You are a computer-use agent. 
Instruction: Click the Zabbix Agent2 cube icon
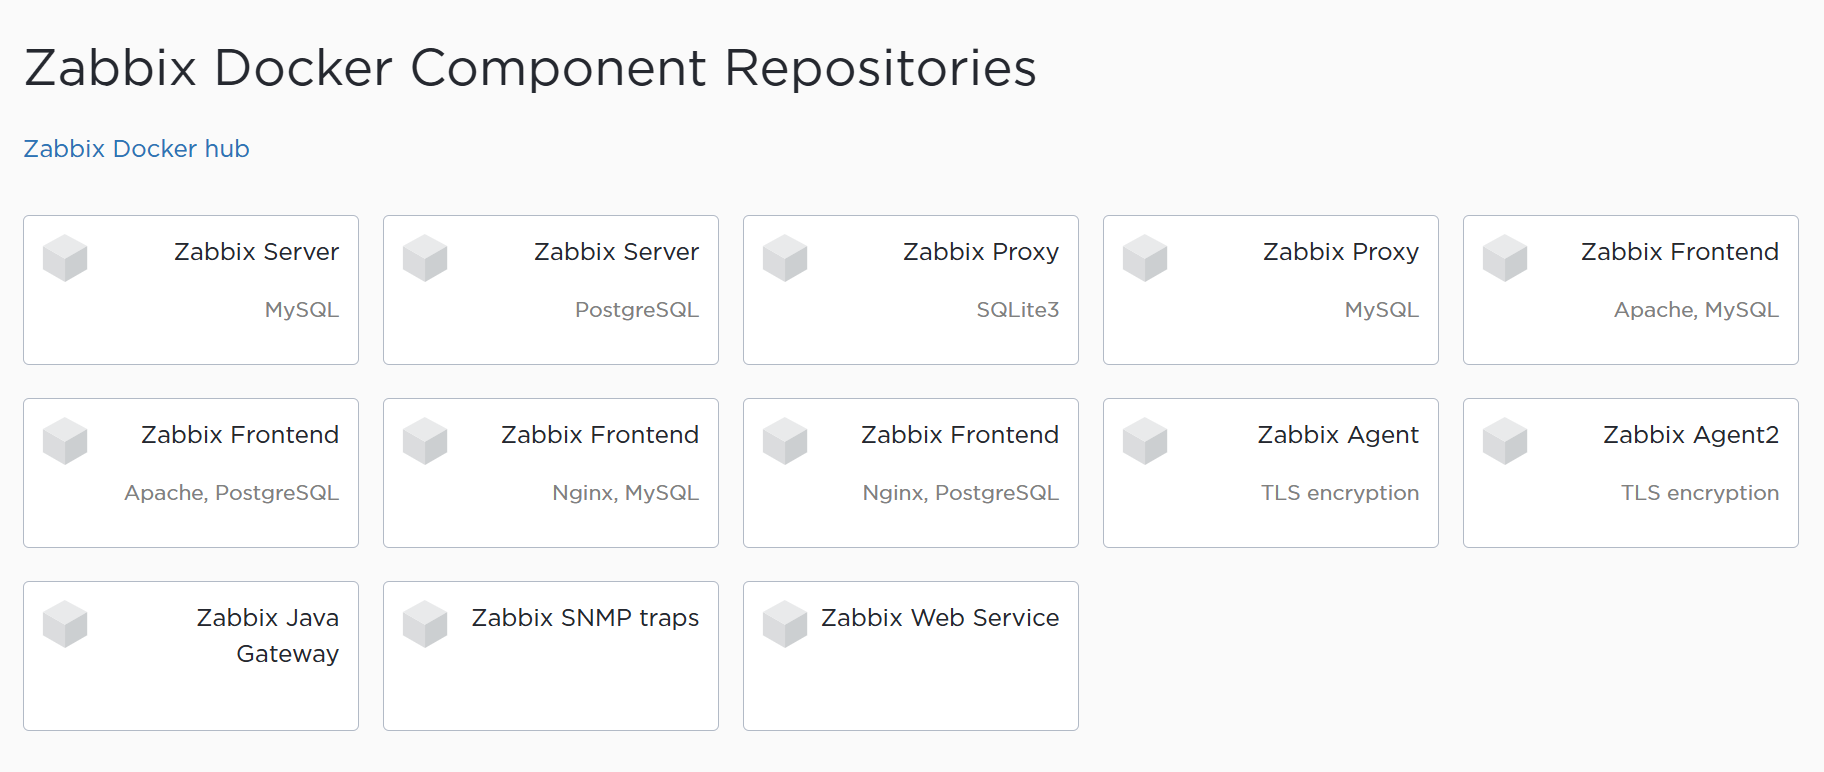pyautogui.click(x=1505, y=441)
